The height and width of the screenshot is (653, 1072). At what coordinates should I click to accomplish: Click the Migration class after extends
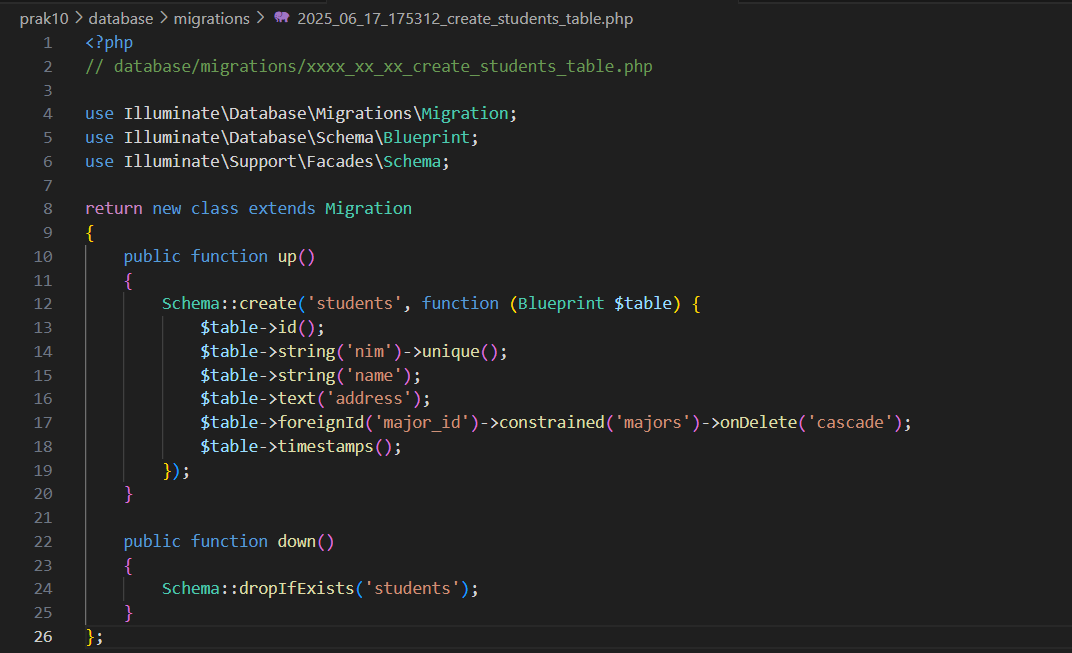[x=368, y=208]
